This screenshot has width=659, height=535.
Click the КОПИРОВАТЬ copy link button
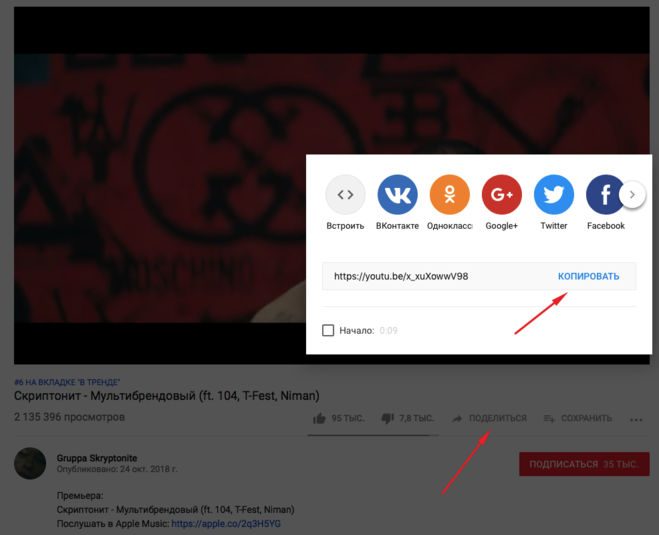click(588, 276)
